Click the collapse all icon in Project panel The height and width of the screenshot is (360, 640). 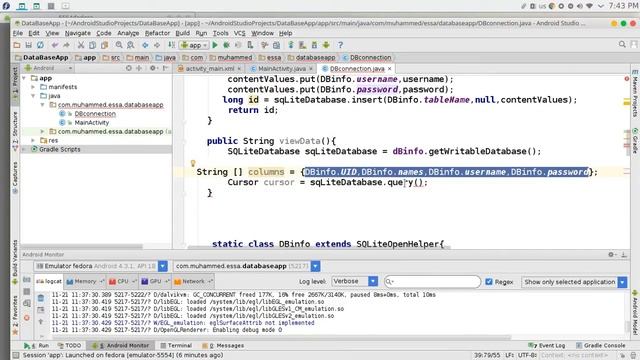click(x=139, y=68)
